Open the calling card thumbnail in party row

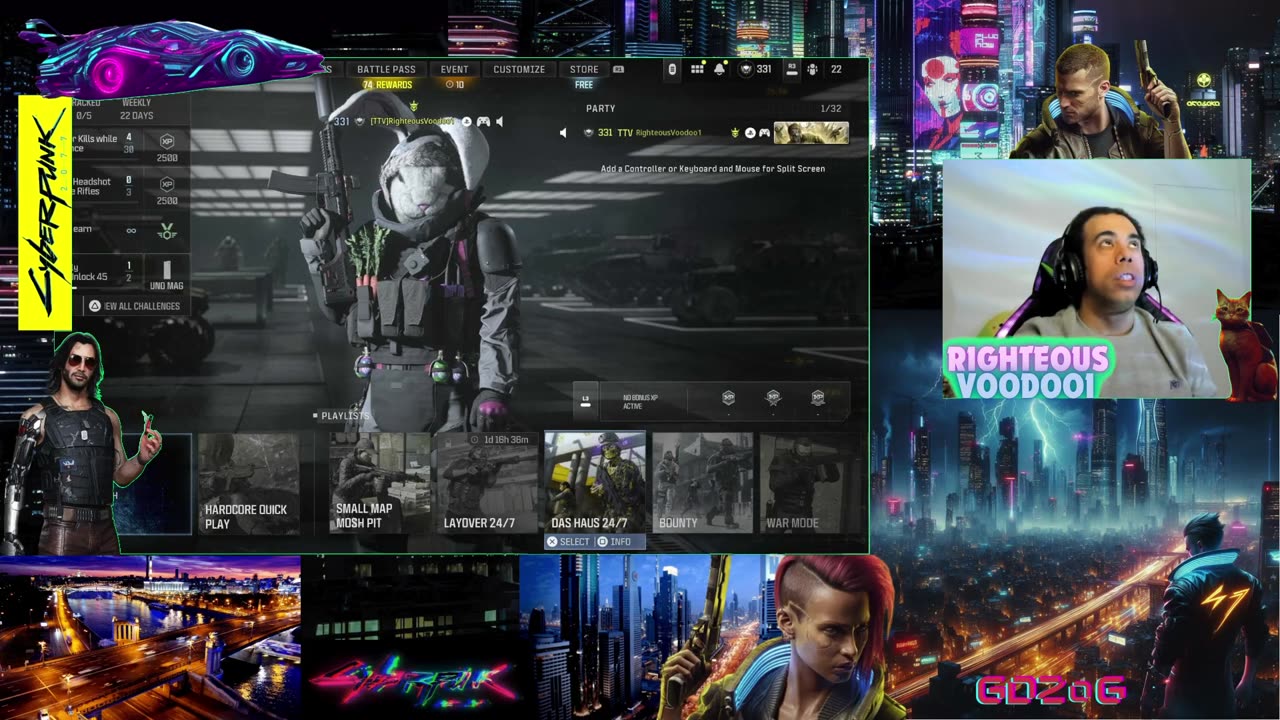point(811,133)
